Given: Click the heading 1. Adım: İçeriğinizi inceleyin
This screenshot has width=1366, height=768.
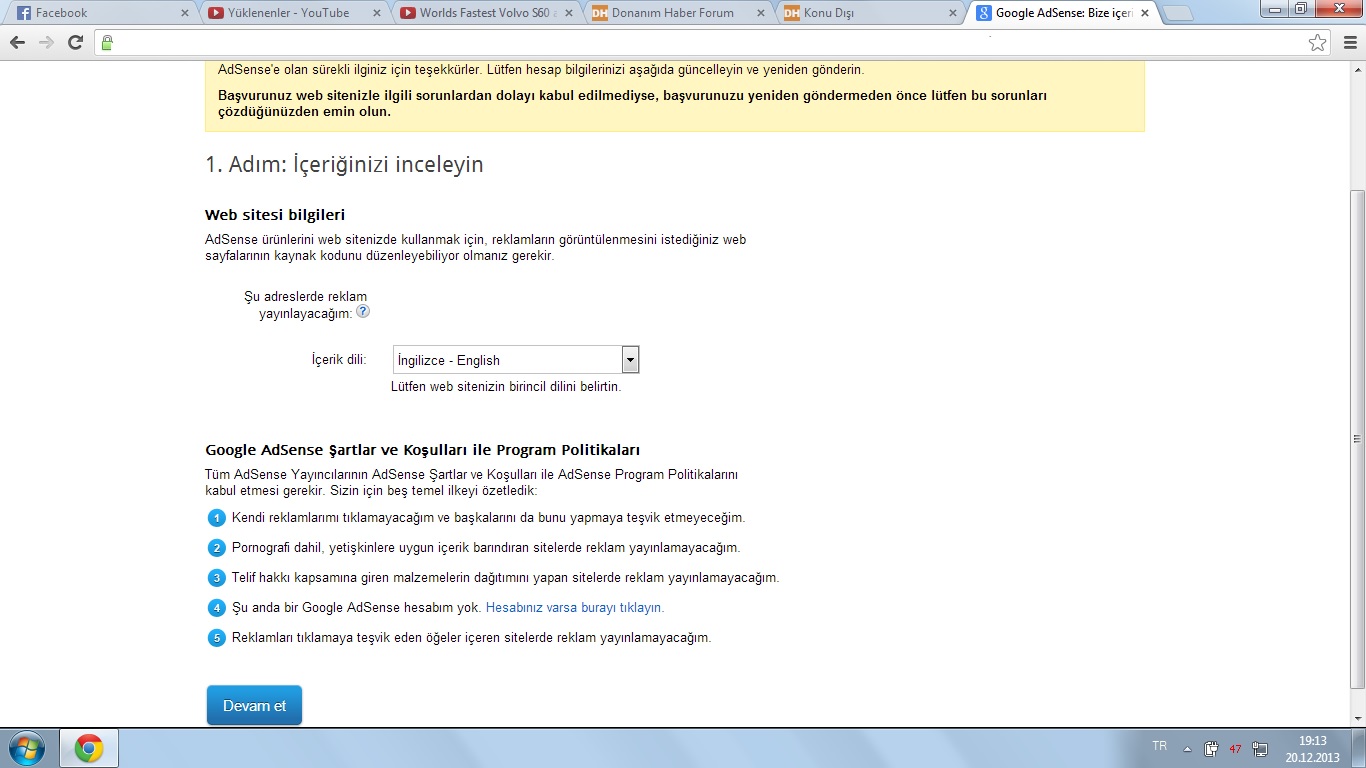Looking at the screenshot, I should pyautogui.click(x=344, y=165).
